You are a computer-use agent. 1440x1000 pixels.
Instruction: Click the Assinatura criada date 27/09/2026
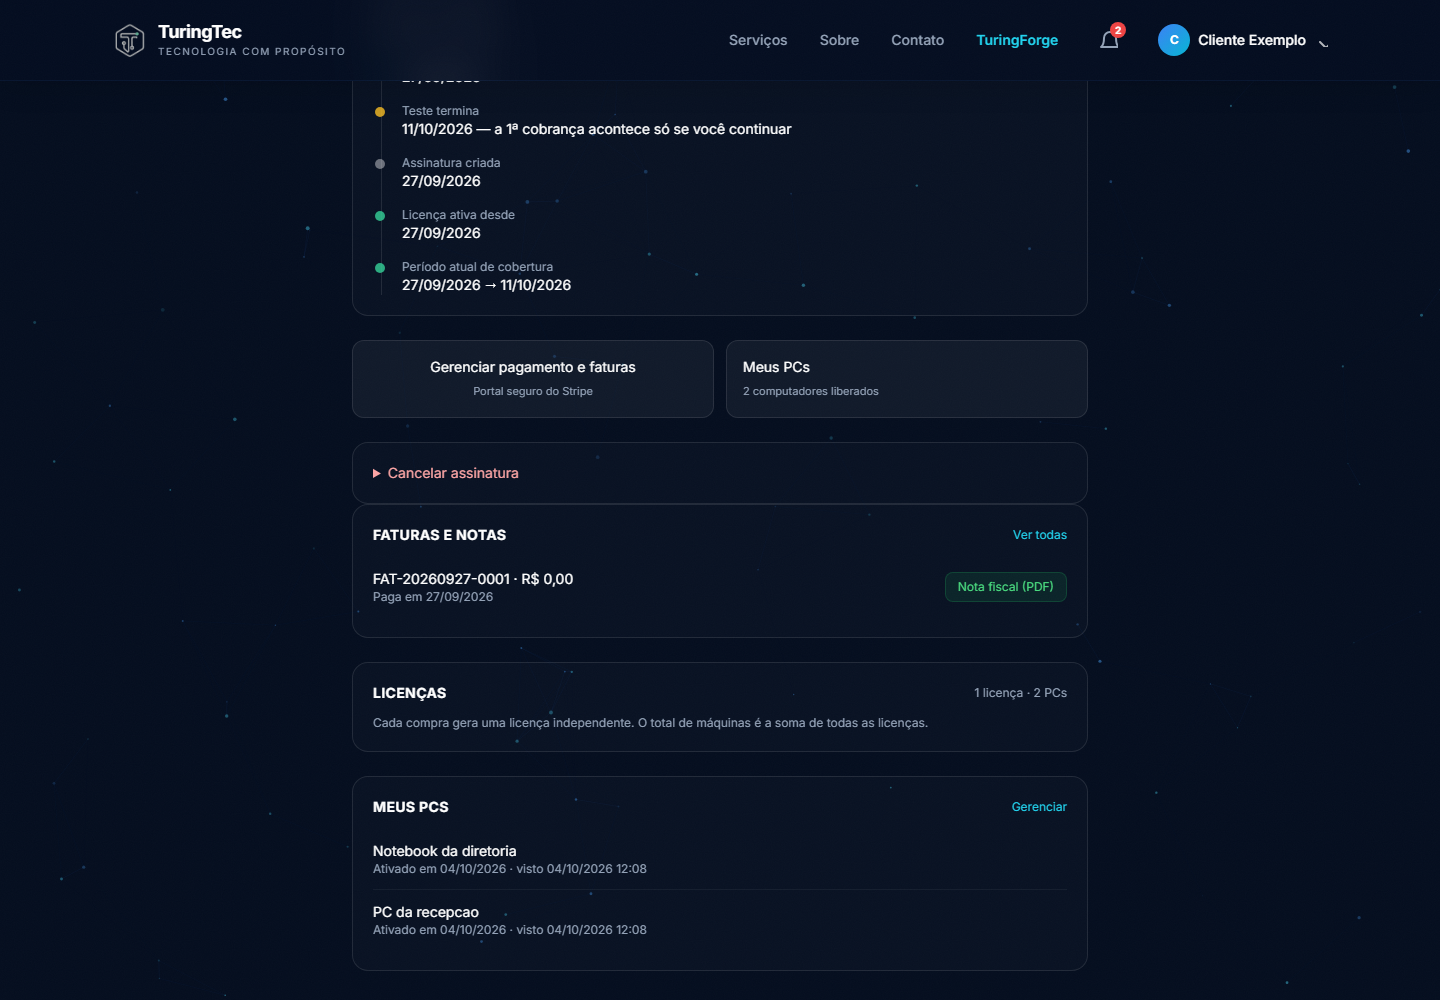tap(441, 181)
